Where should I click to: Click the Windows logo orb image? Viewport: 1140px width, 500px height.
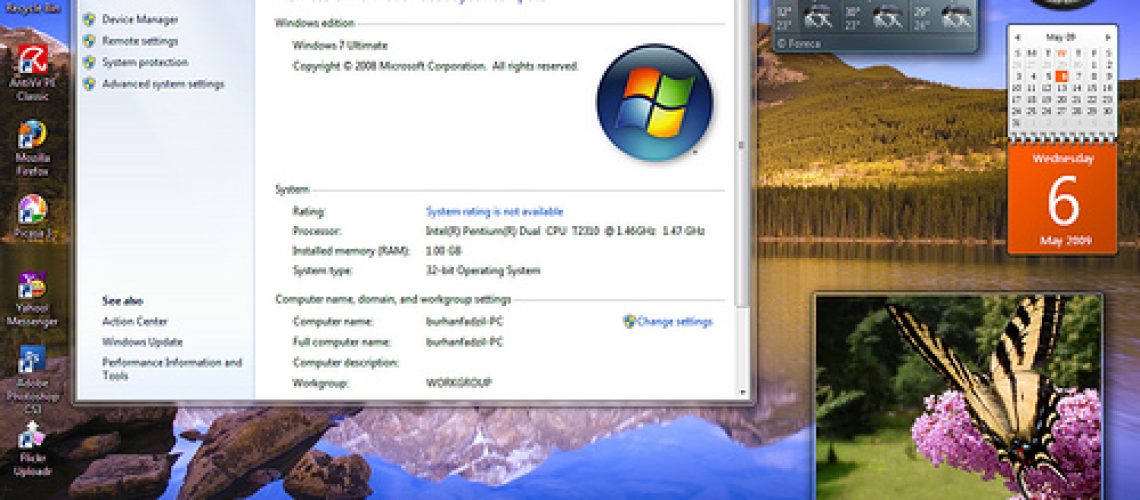[x=654, y=102]
